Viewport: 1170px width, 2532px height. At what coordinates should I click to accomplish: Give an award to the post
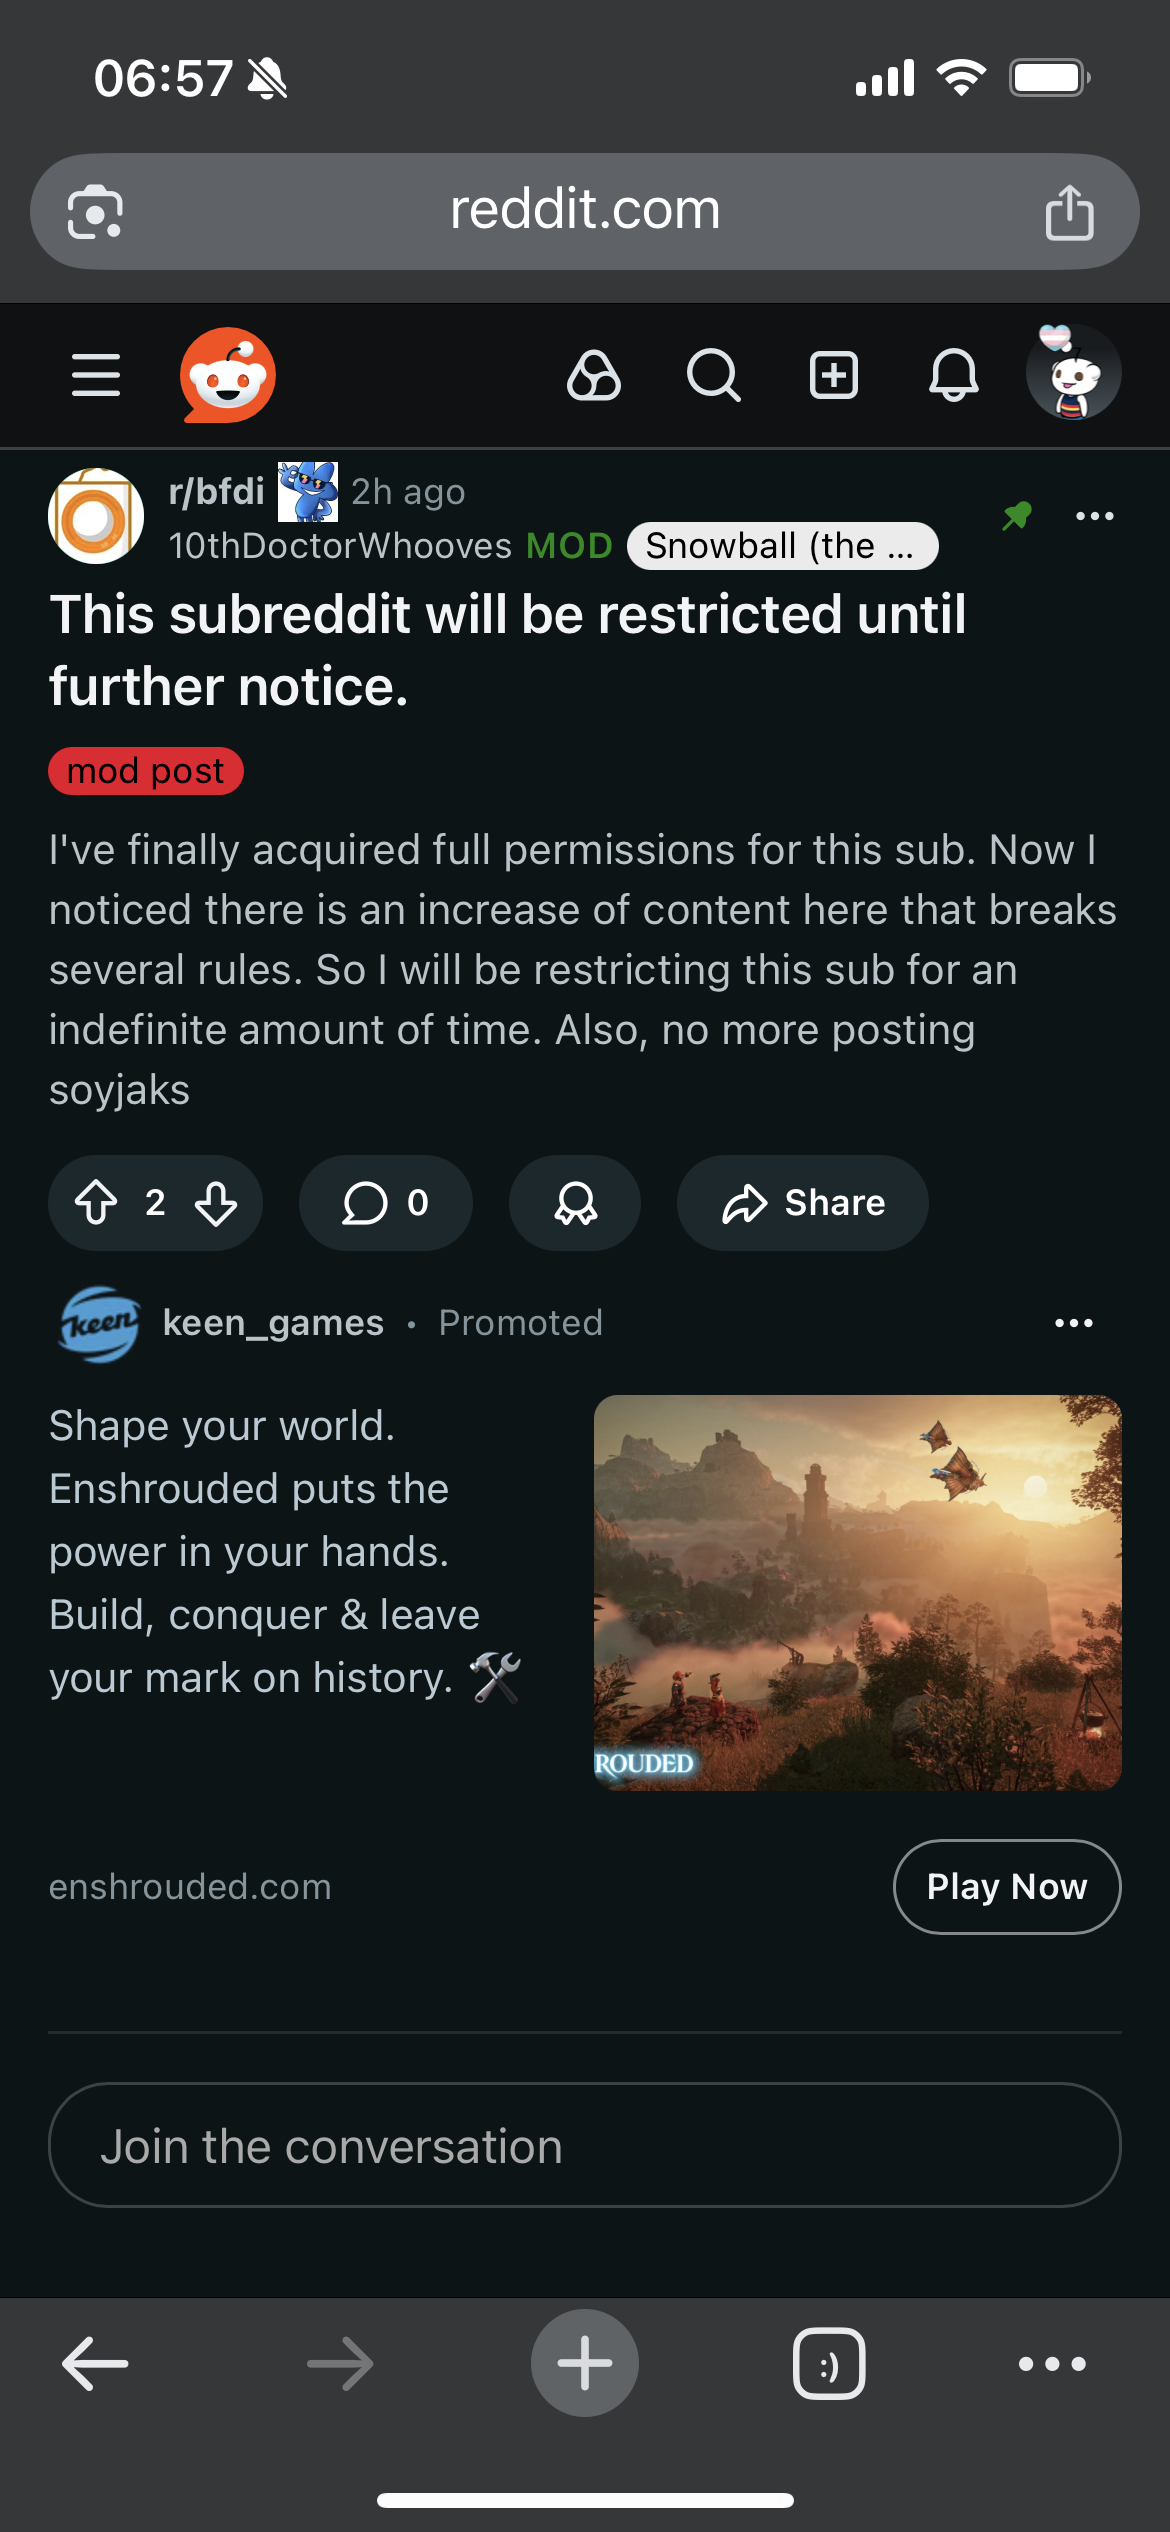click(575, 1203)
